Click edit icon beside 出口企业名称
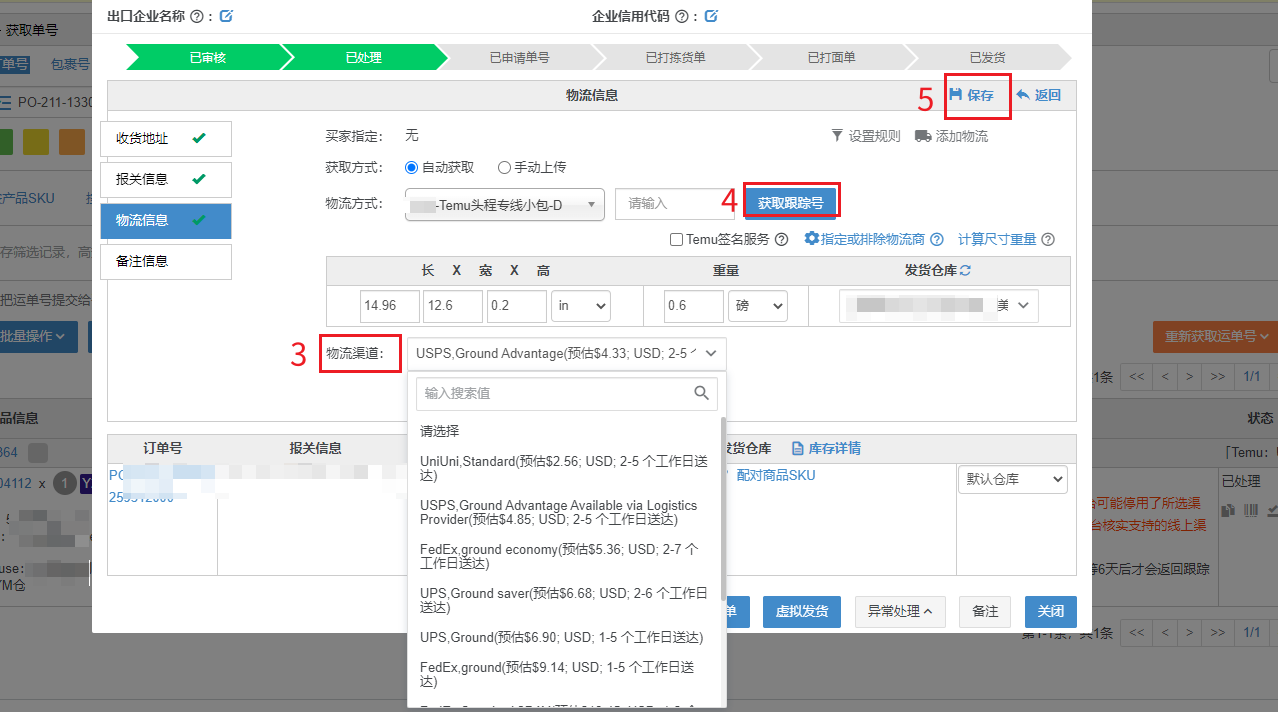Screen dimensions: 1278x712 point(226,16)
